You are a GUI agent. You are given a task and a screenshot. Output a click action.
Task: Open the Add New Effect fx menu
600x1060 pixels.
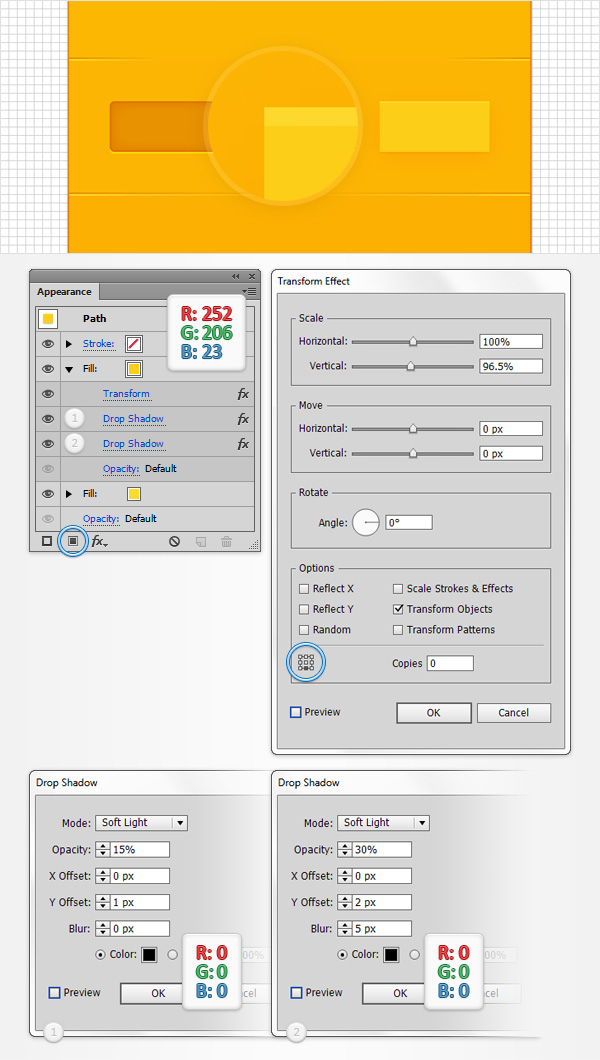99,541
